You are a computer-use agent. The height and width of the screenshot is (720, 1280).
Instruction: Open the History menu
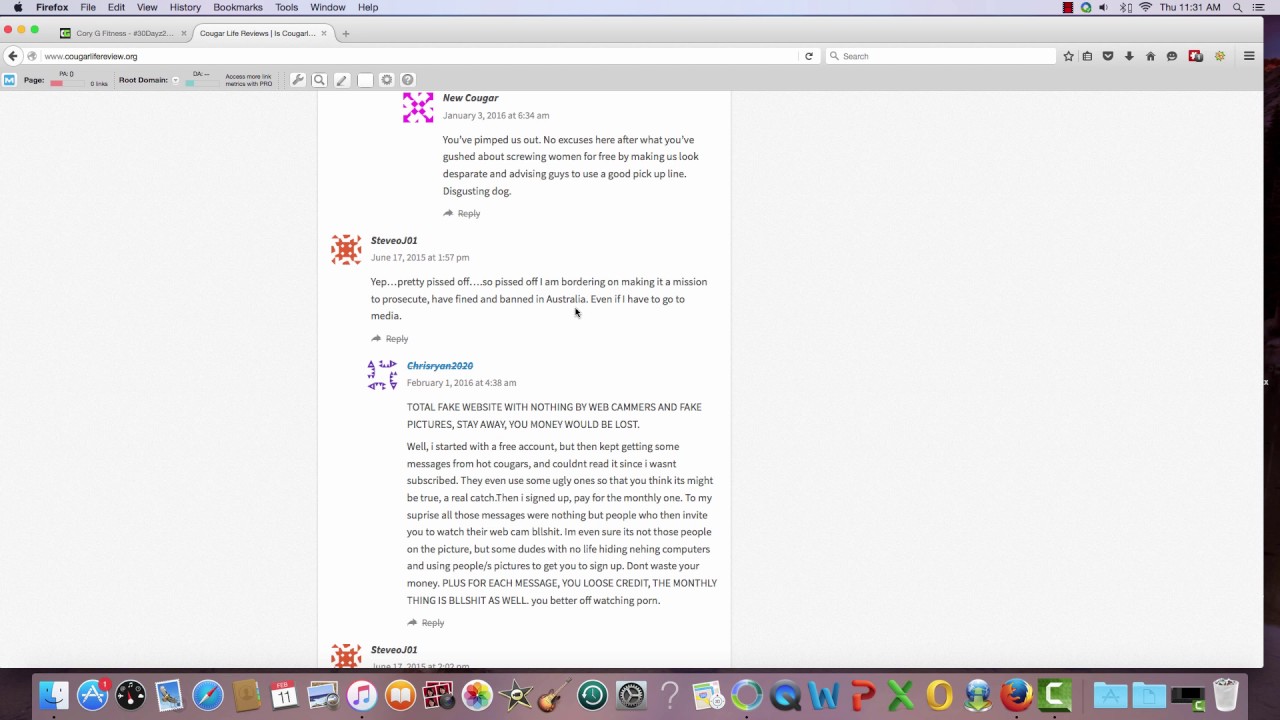point(185,7)
